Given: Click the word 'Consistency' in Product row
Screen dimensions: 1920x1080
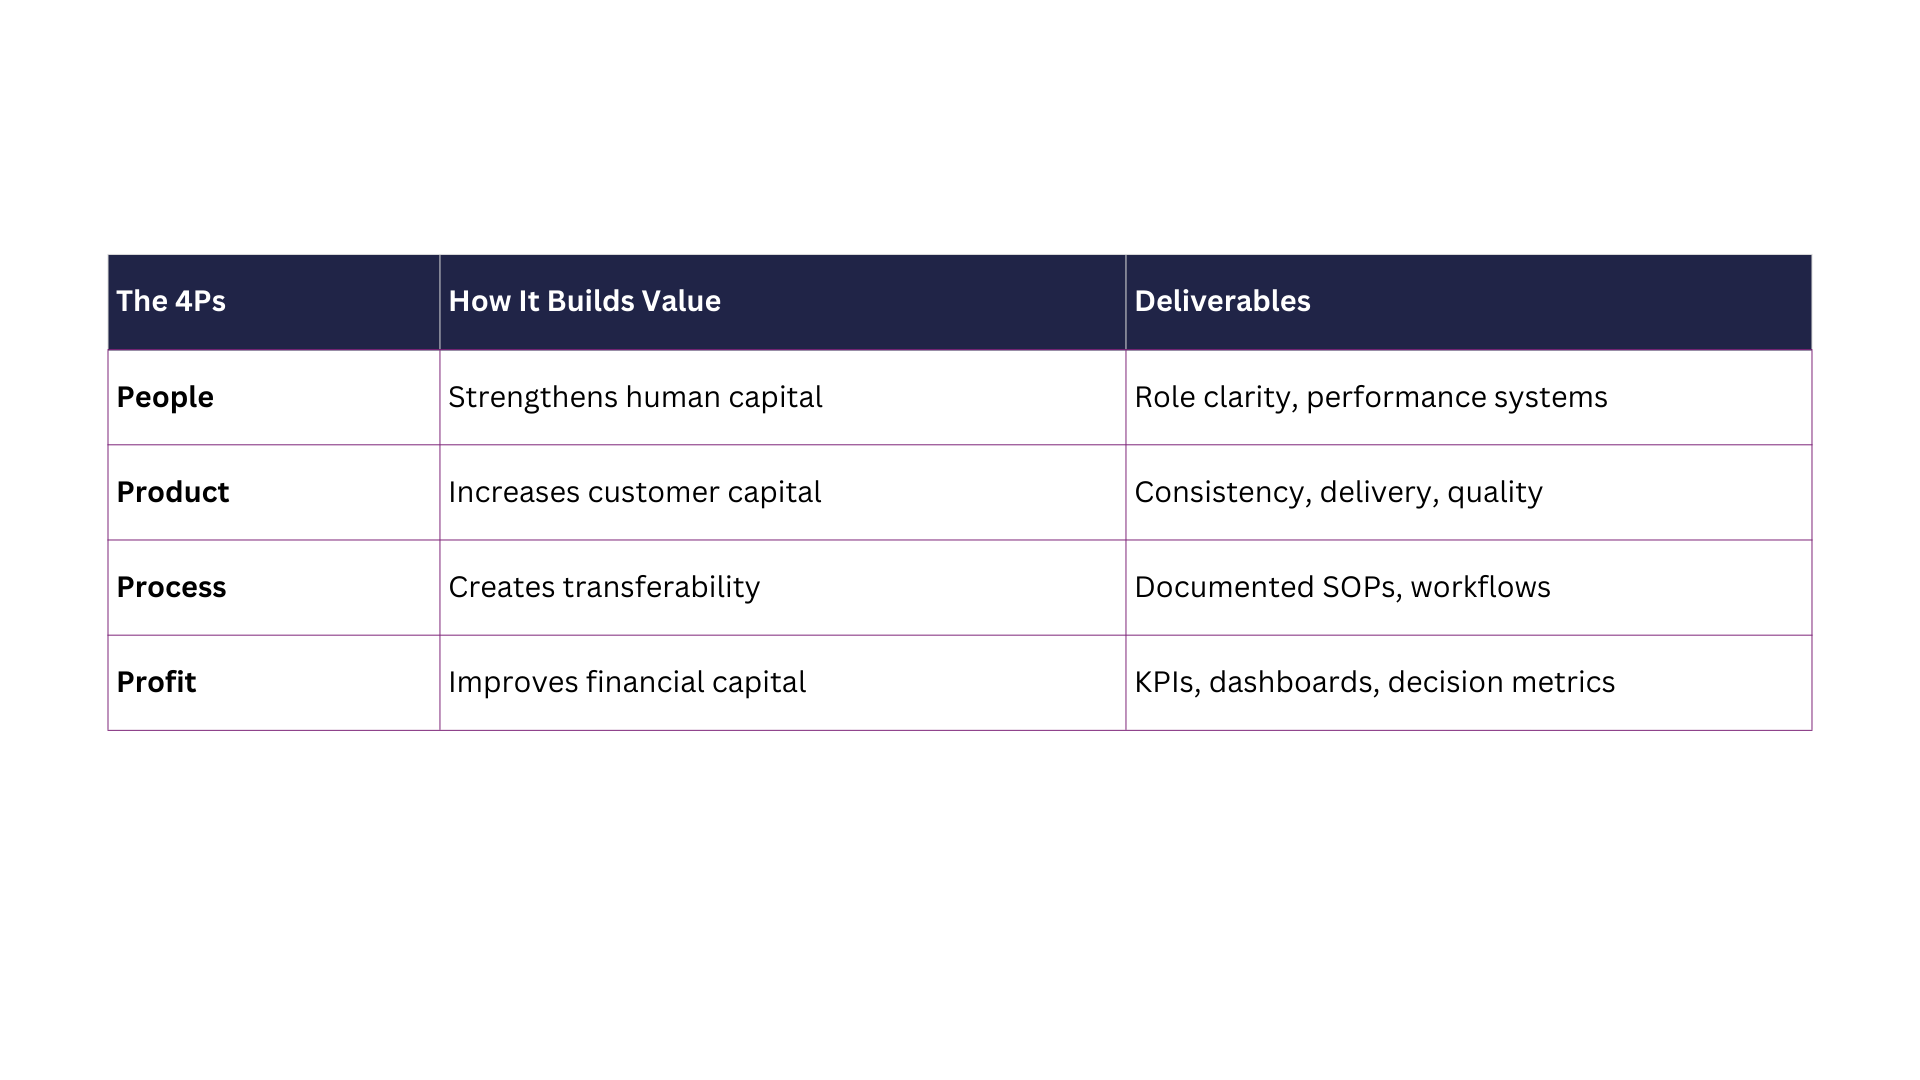Looking at the screenshot, I should (1222, 493).
